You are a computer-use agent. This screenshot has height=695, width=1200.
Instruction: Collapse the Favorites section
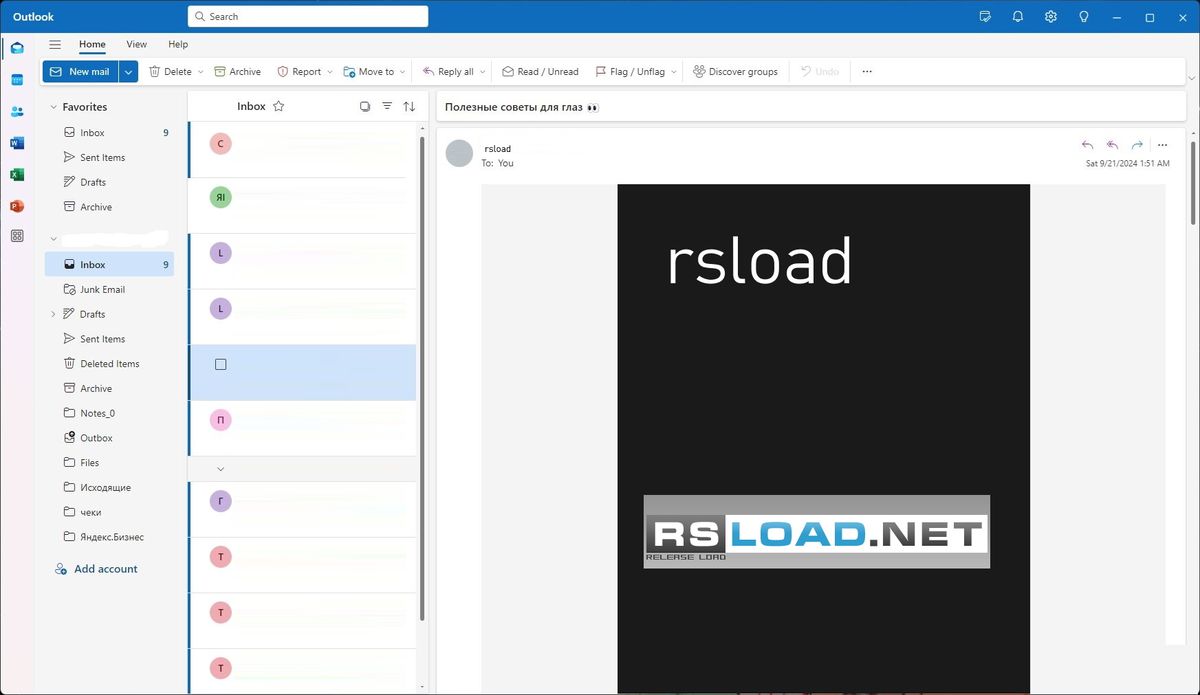54,107
